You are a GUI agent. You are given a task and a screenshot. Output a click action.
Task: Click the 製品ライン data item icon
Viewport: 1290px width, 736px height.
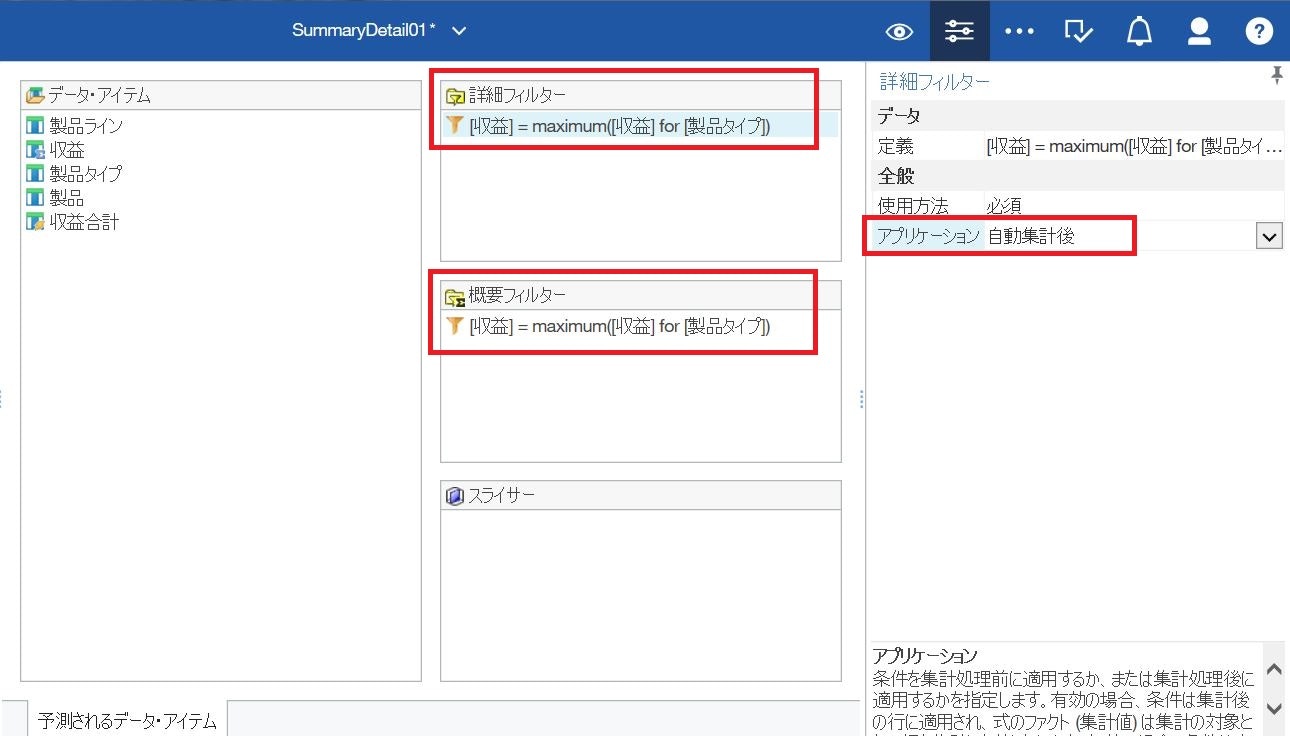tap(35, 125)
